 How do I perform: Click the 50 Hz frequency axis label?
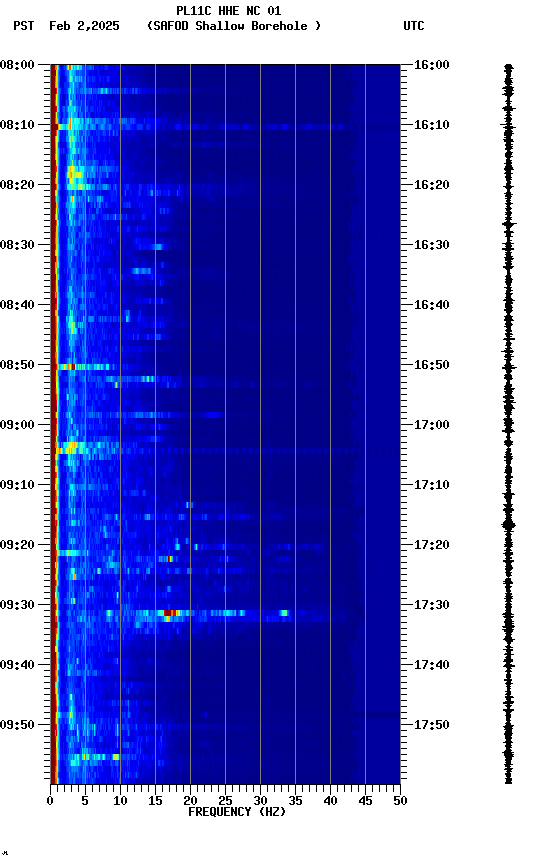[400, 801]
